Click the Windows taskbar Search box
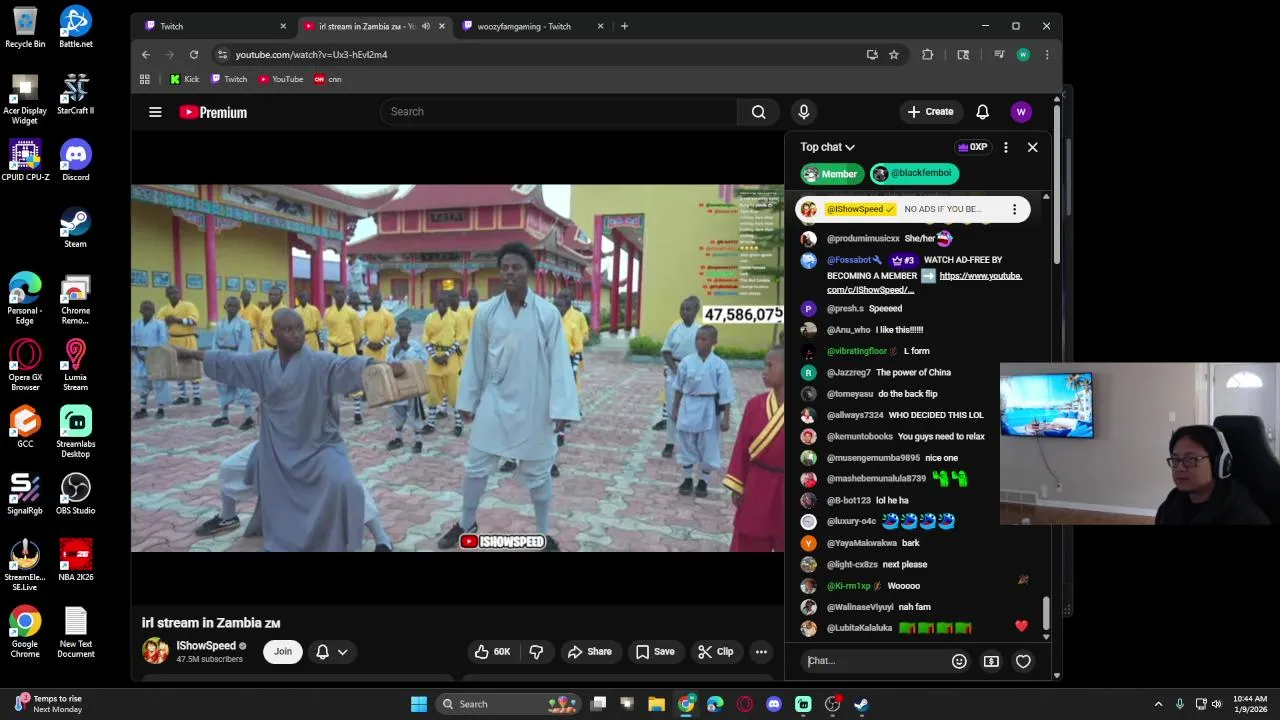This screenshot has height=720, width=1280. click(507, 704)
